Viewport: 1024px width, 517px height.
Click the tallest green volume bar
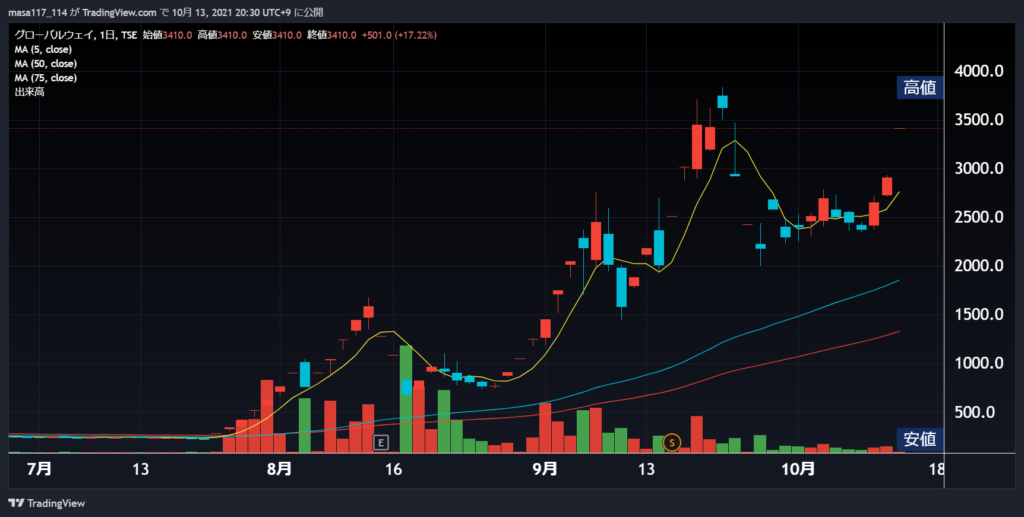[406, 399]
